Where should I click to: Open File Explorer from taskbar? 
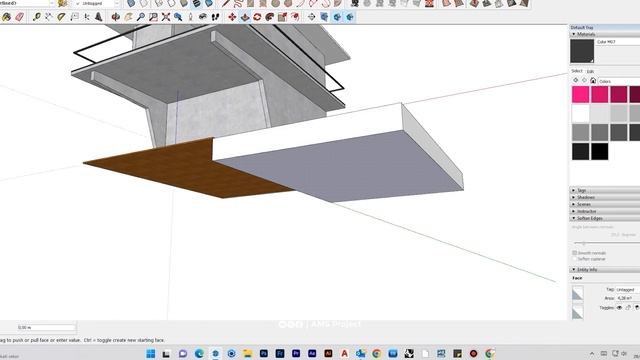248,353
